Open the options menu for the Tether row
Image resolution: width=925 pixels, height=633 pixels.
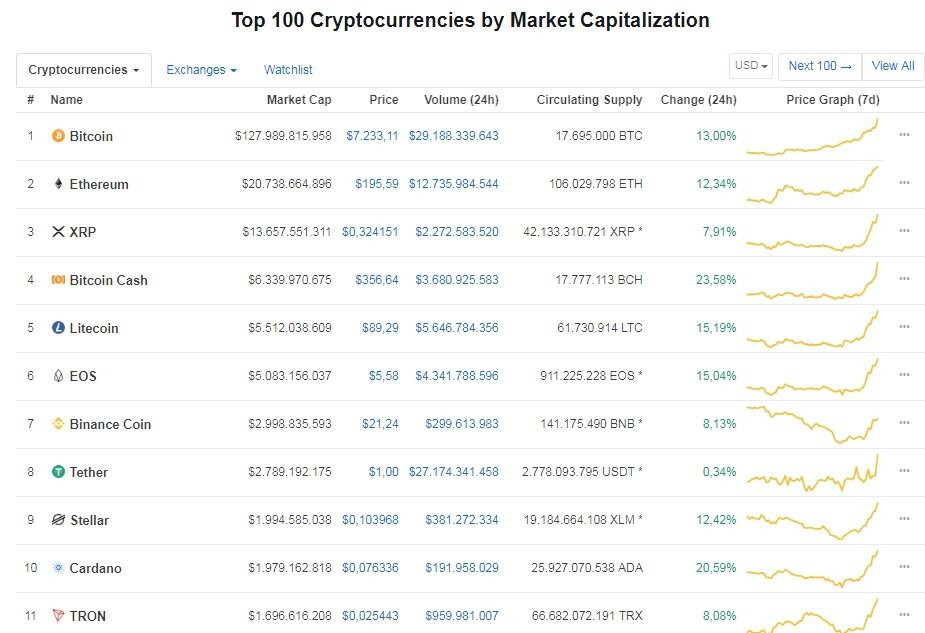point(904,471)
